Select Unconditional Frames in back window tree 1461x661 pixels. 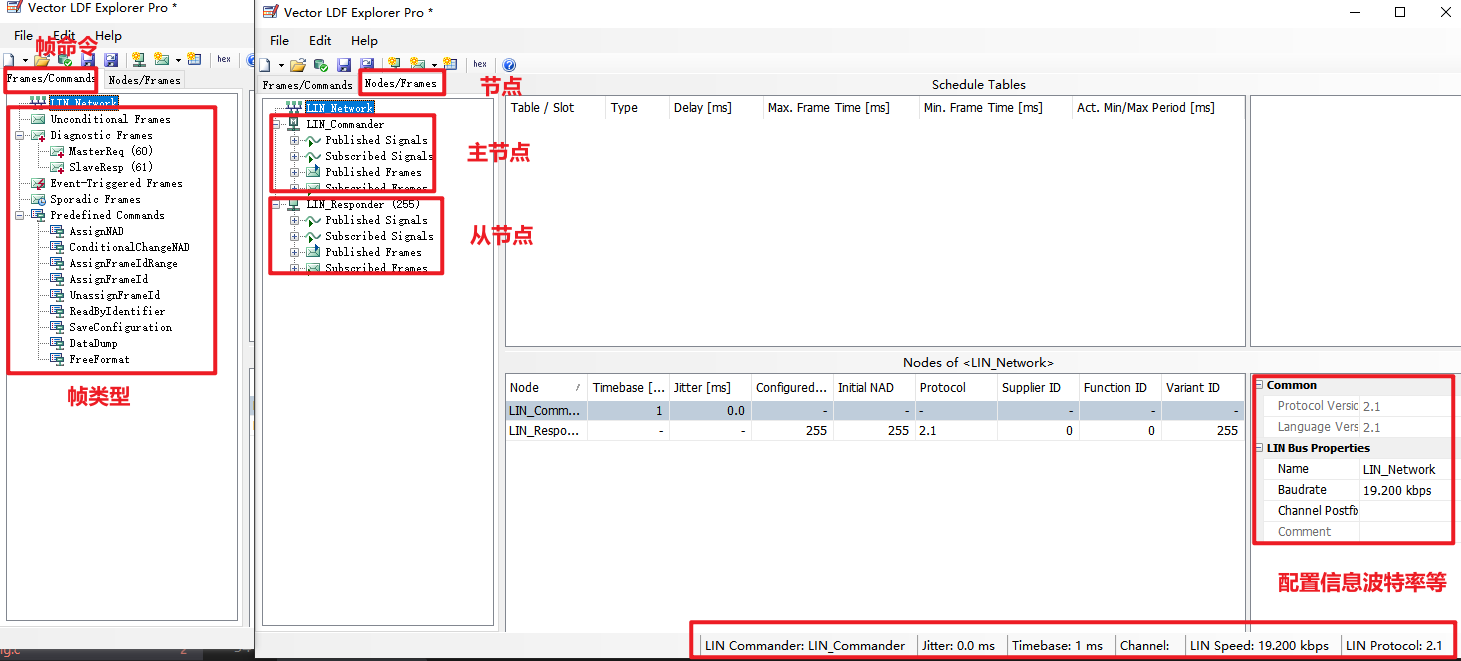coord(110,119)
